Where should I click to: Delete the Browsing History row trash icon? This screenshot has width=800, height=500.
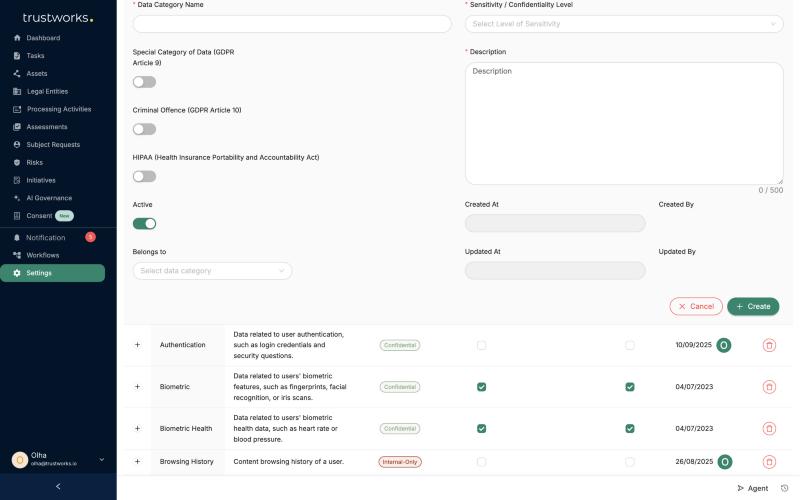769,462
